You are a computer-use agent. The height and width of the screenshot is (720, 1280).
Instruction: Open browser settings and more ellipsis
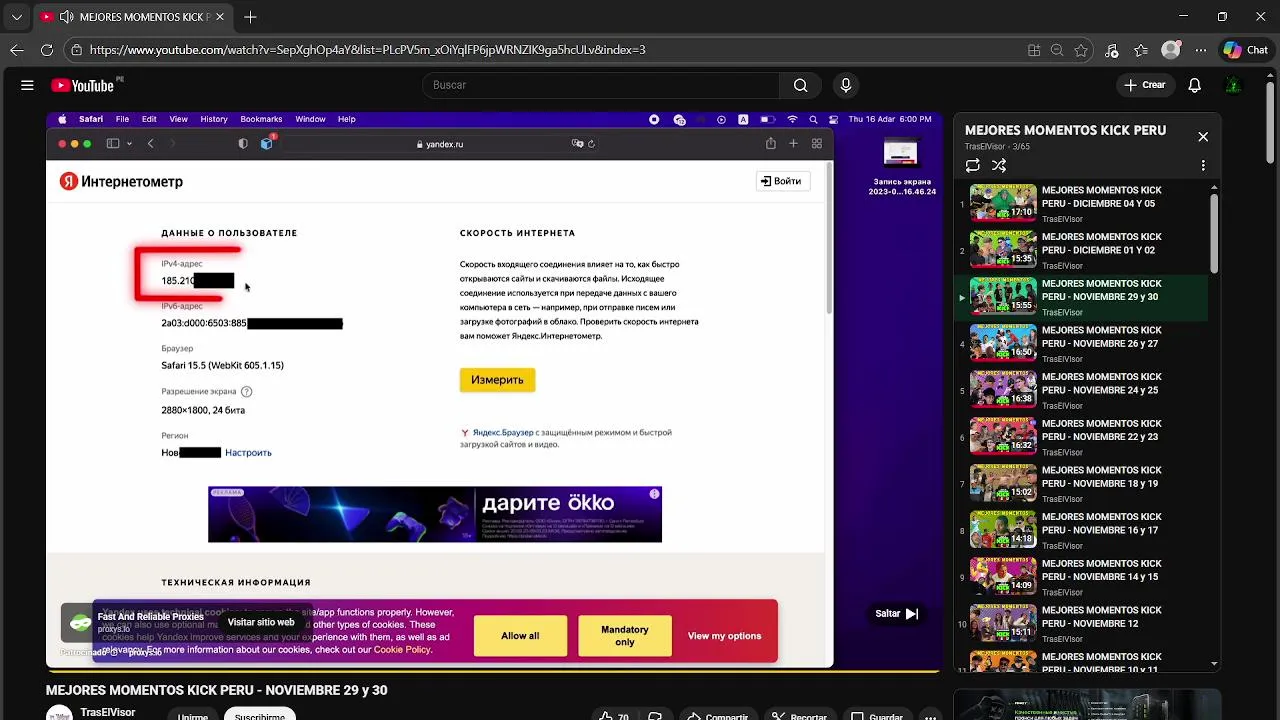click(1199, 50)
